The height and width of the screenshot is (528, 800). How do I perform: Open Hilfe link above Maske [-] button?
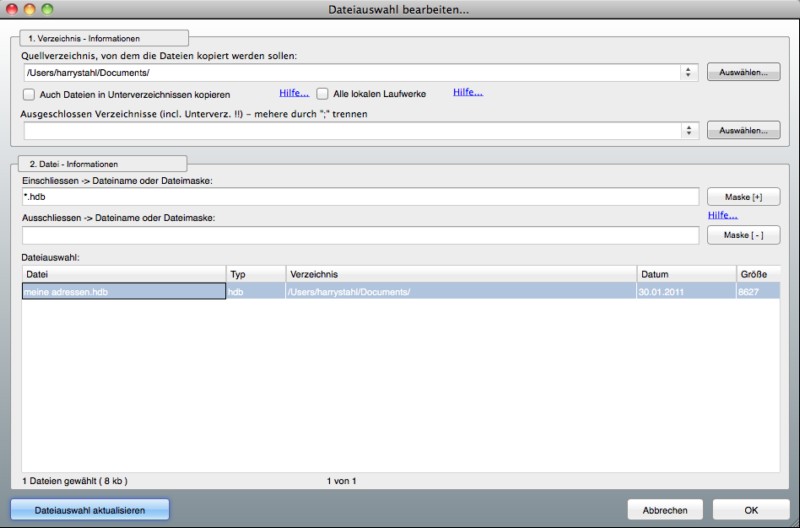point(722,215)
